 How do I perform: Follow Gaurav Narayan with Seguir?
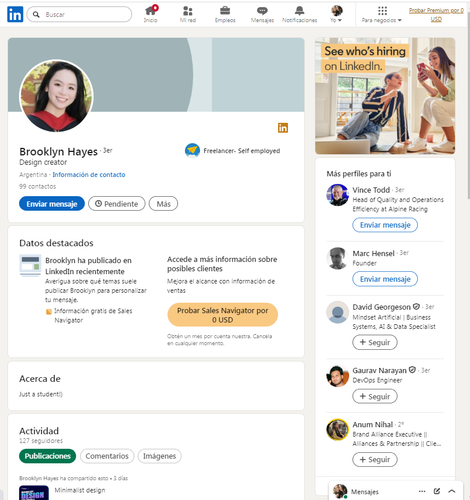pos(375,396)
